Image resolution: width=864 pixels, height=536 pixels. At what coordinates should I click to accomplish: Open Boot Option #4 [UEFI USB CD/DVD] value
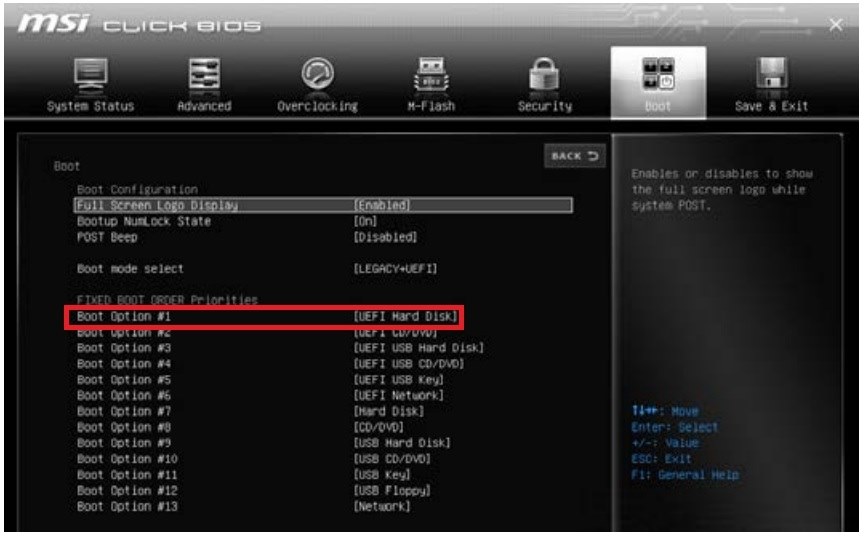pyautogui.click(x=409, y=364)
